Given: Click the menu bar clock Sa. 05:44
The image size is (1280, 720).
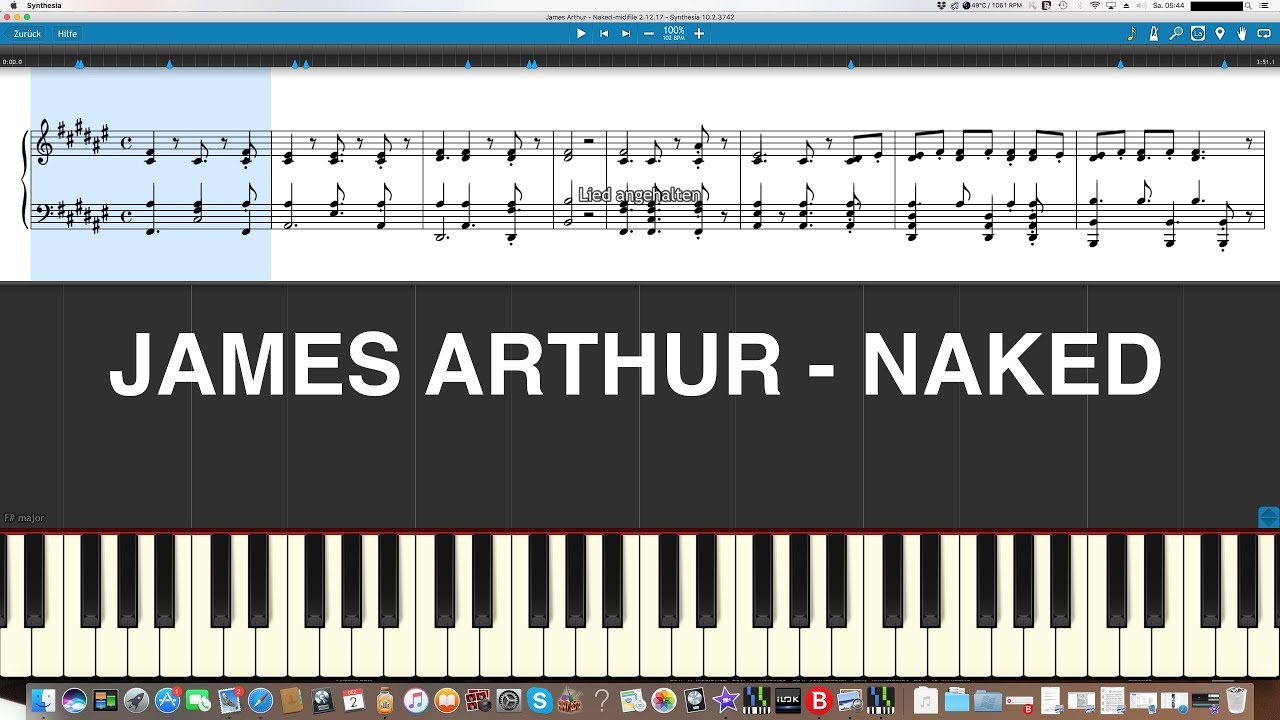Looking at the screenshot, I should (x=1169, y=5).
